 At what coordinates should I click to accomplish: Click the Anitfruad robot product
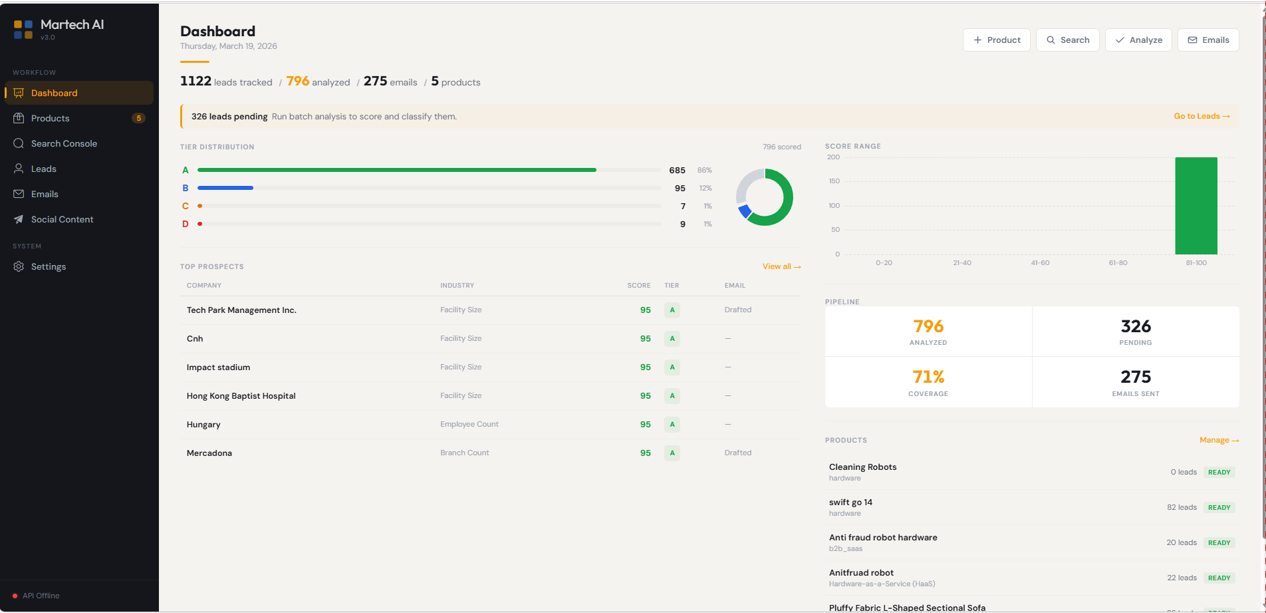point(1032,578)
